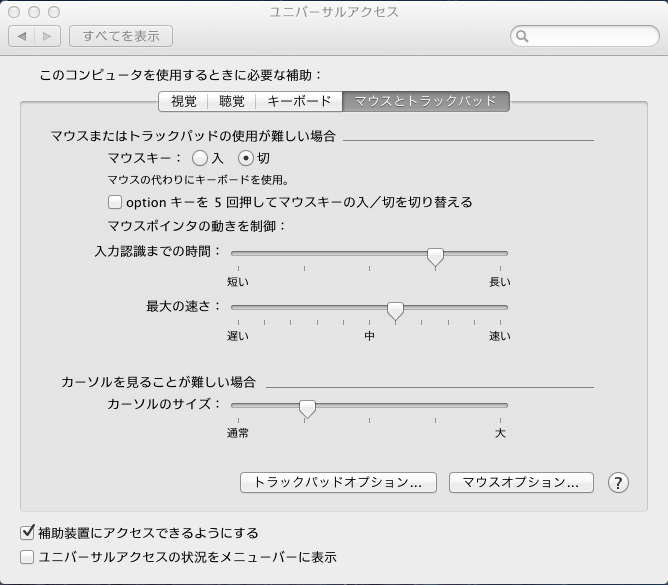Turn mouse keys on with 入 radio button

(200, 158)
